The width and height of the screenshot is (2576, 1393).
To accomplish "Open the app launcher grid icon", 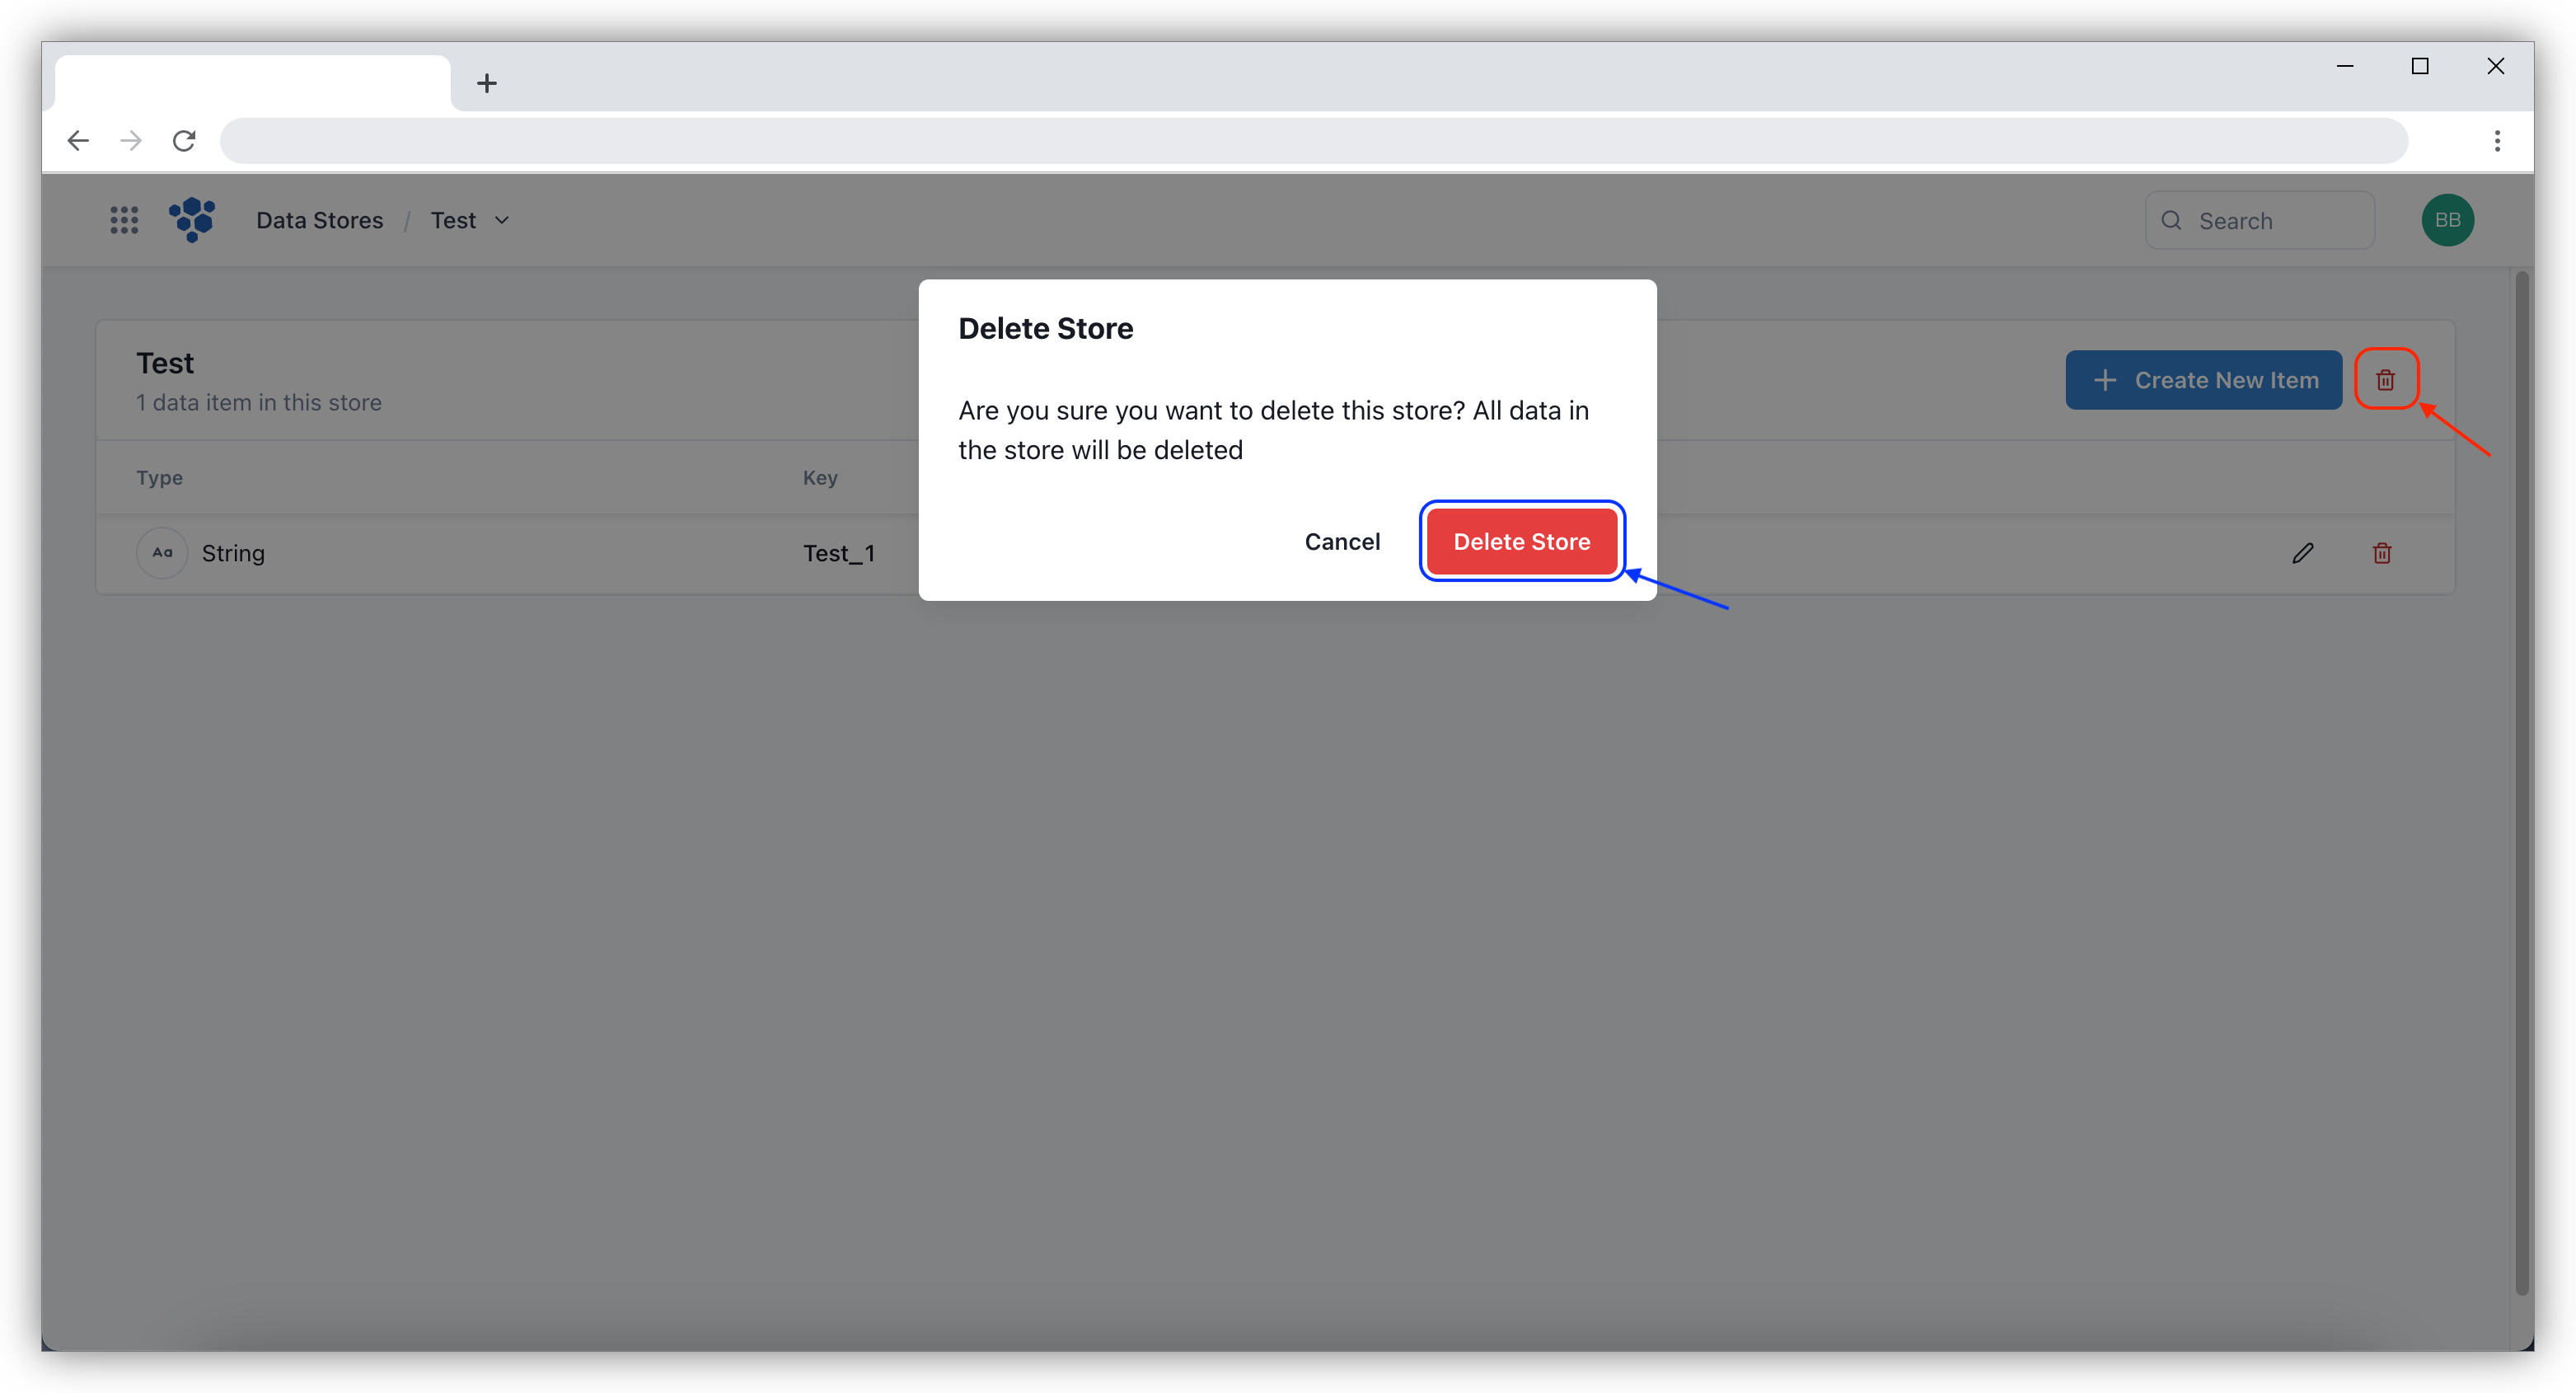I will coord(124,220).
